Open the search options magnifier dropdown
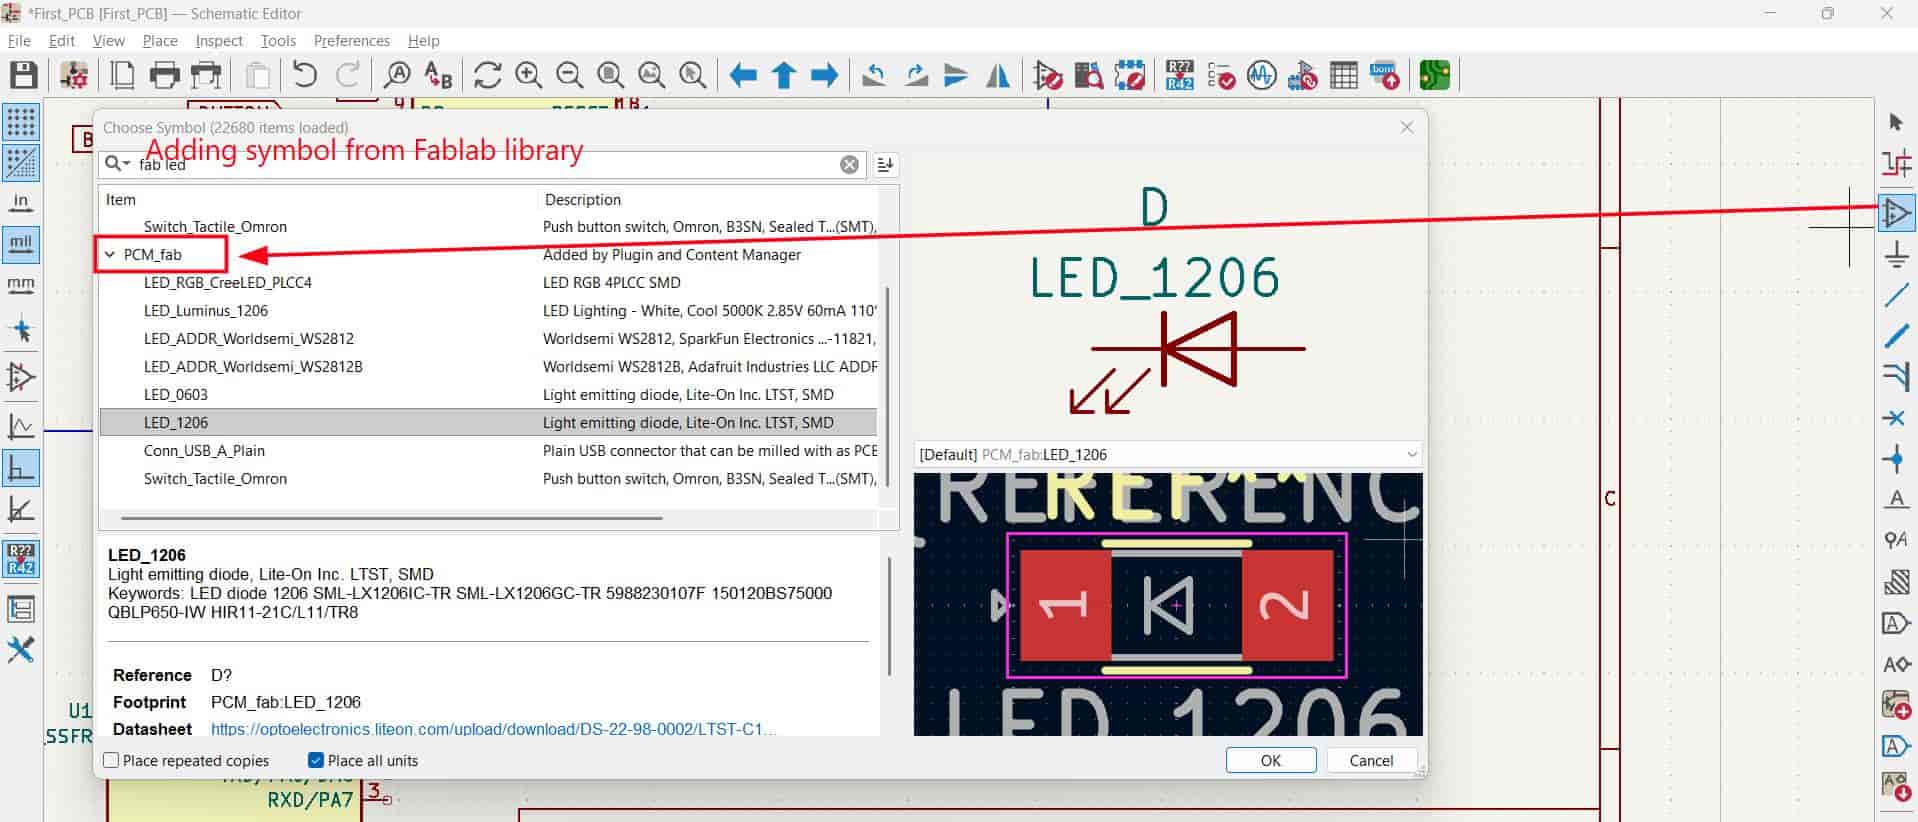The height and width of the screenshot is (822, 1918). (118, 164)
